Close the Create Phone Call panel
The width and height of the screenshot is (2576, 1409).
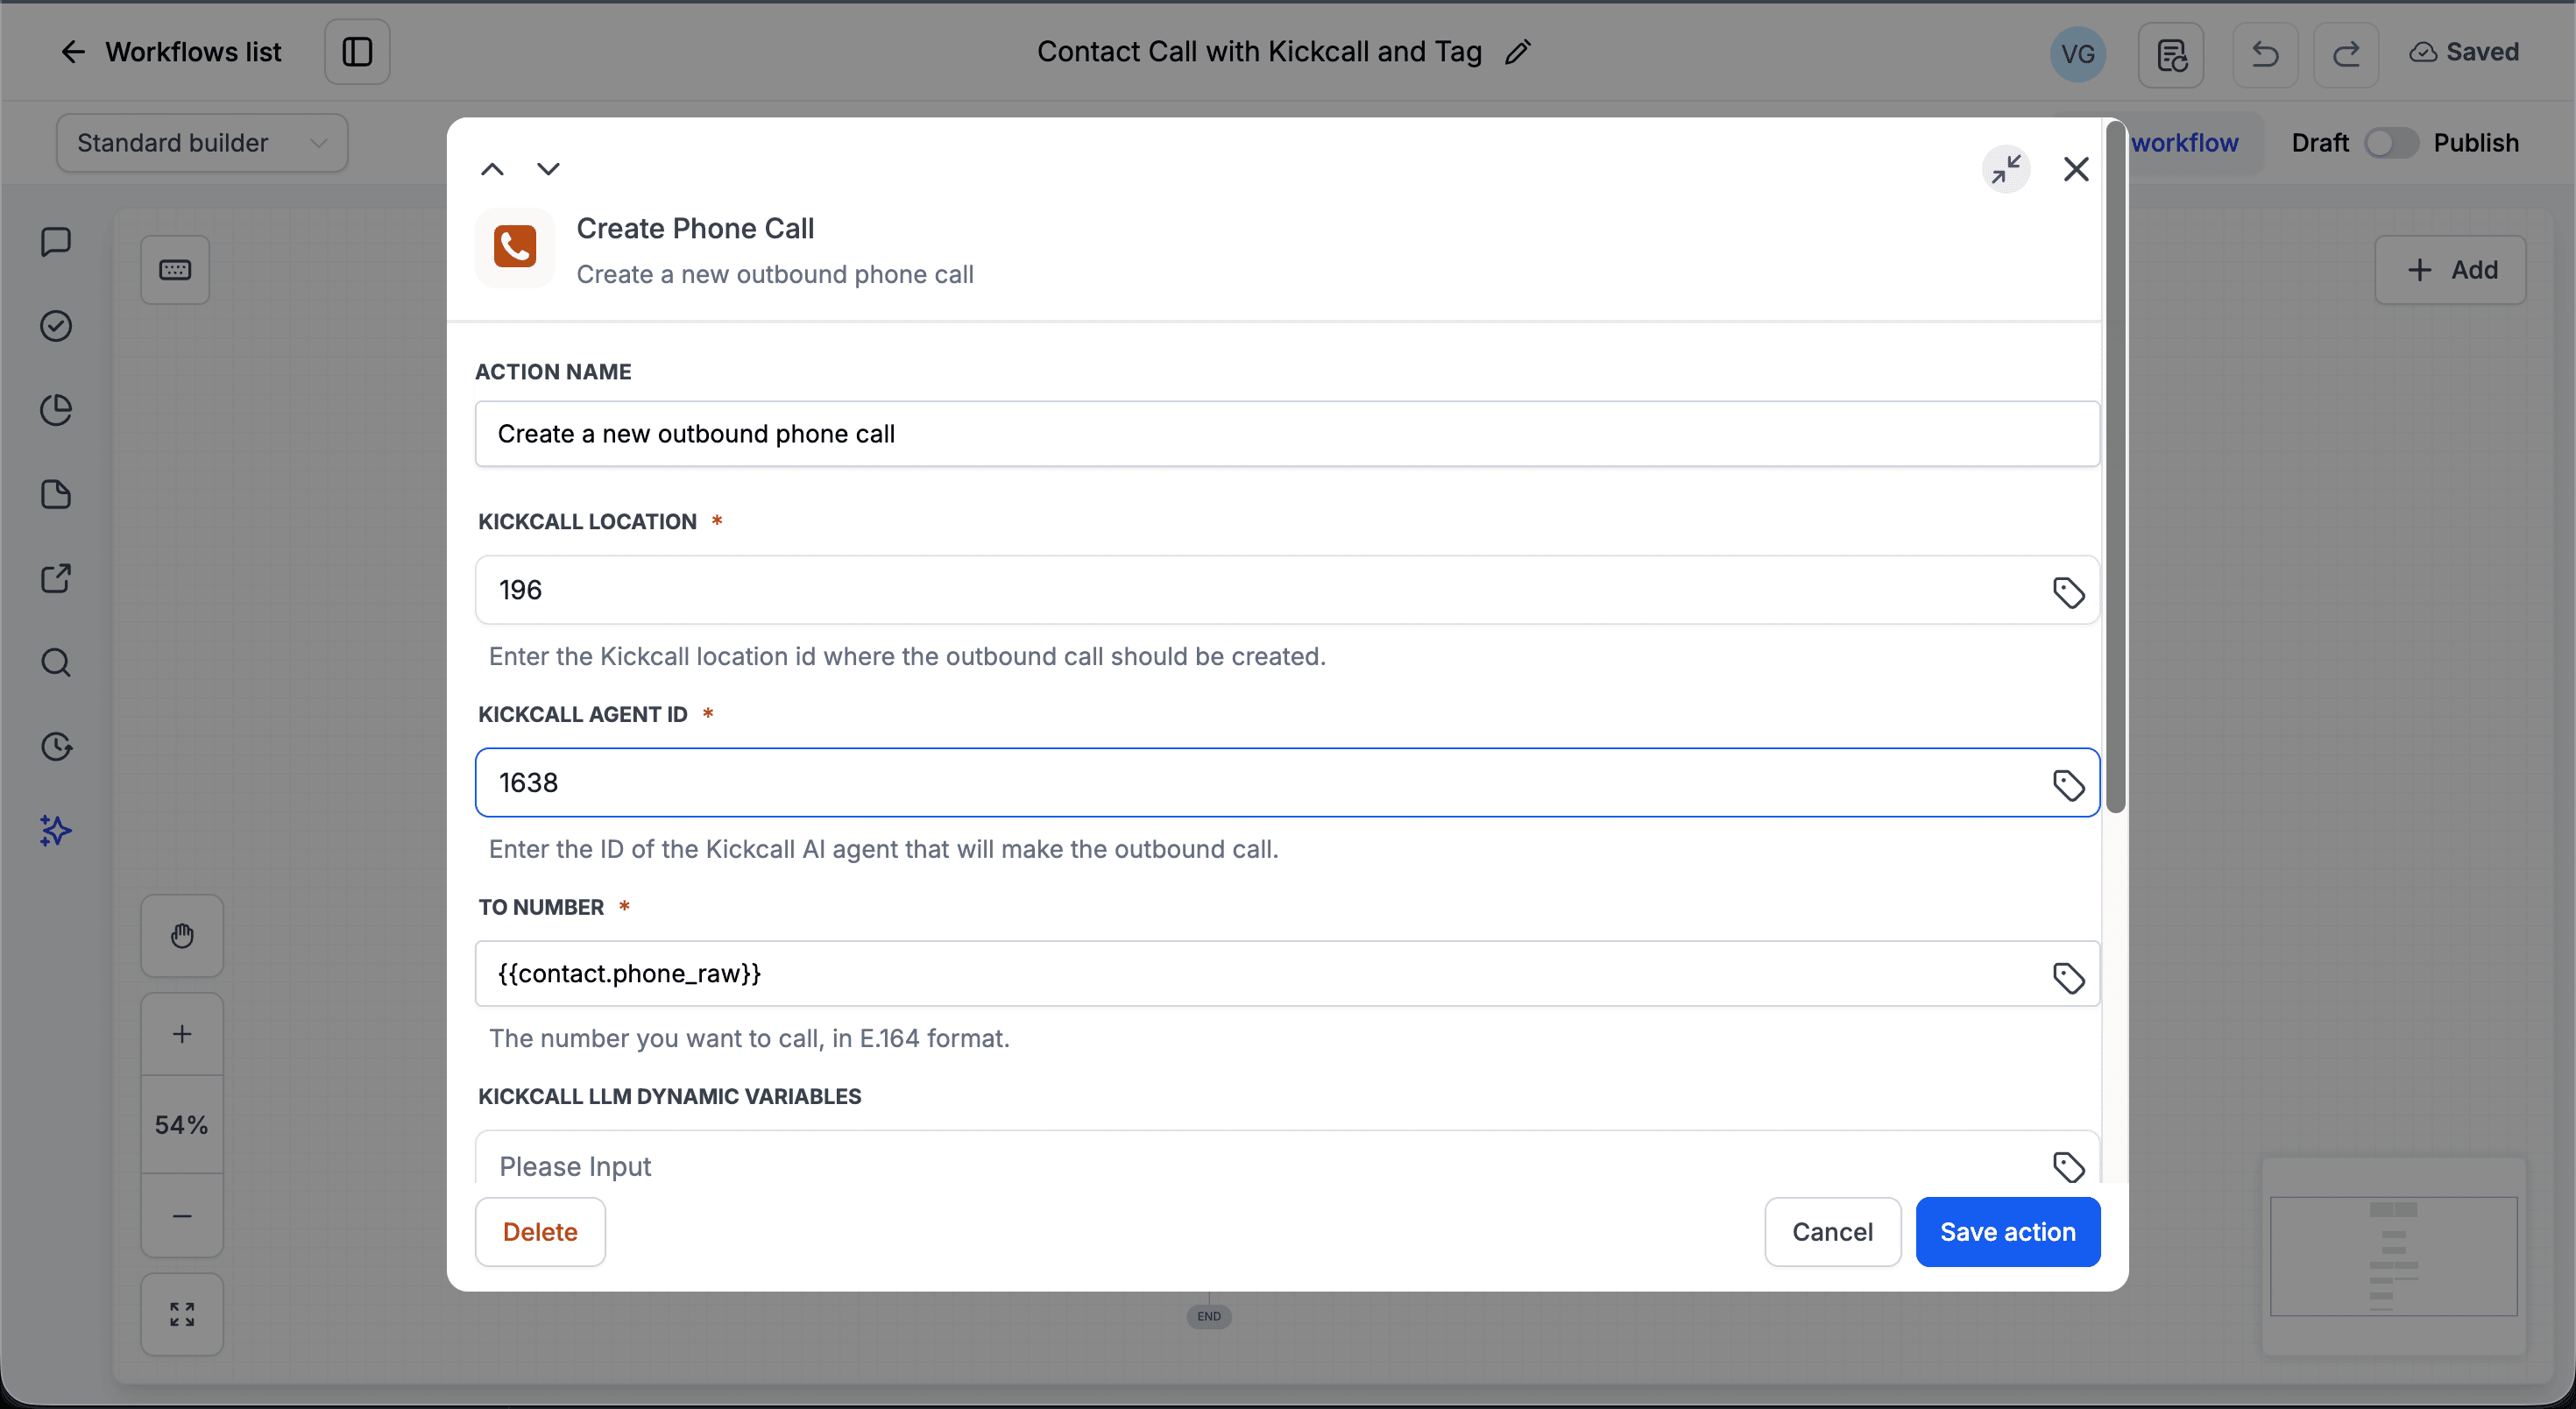pyautogui.click(x=2076, y=169)
